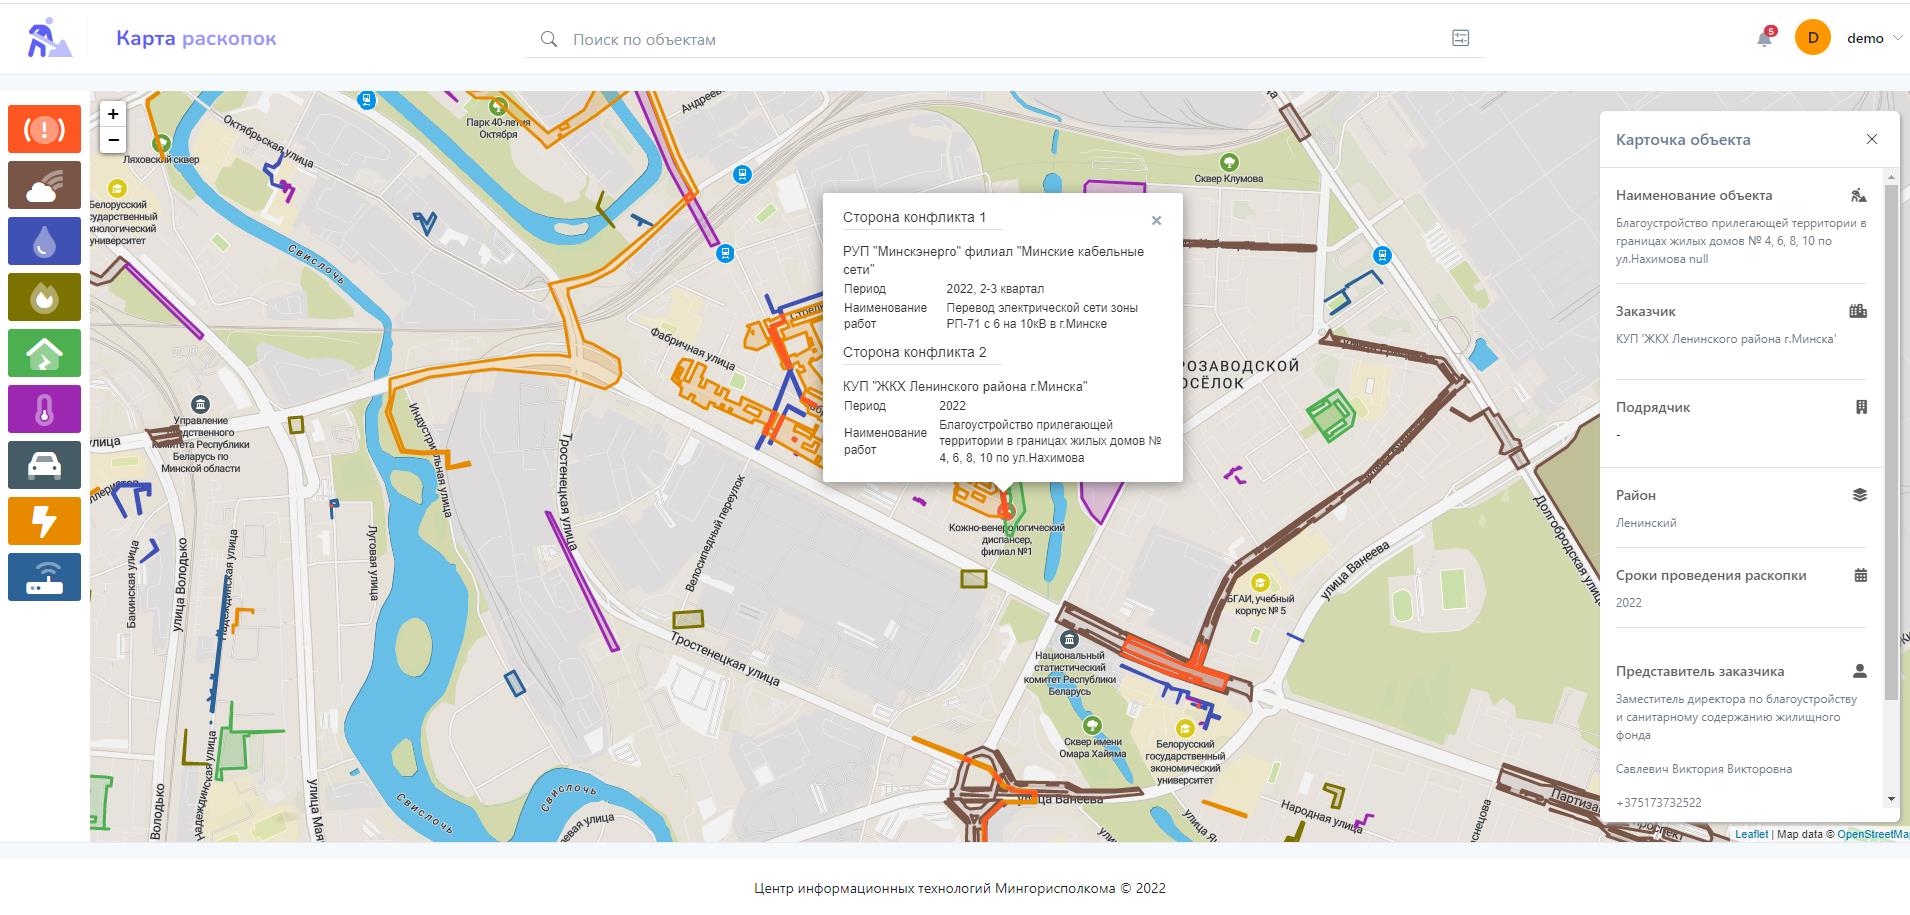Click the orange D user avatar

(x=1812, y=38)
